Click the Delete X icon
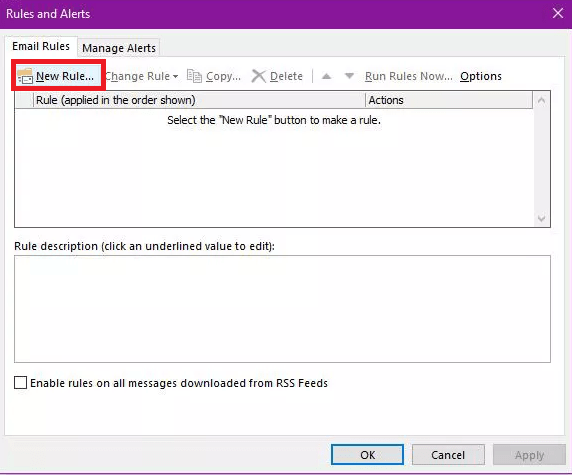Viewport: 572px width, 475px height. point(259,76)
